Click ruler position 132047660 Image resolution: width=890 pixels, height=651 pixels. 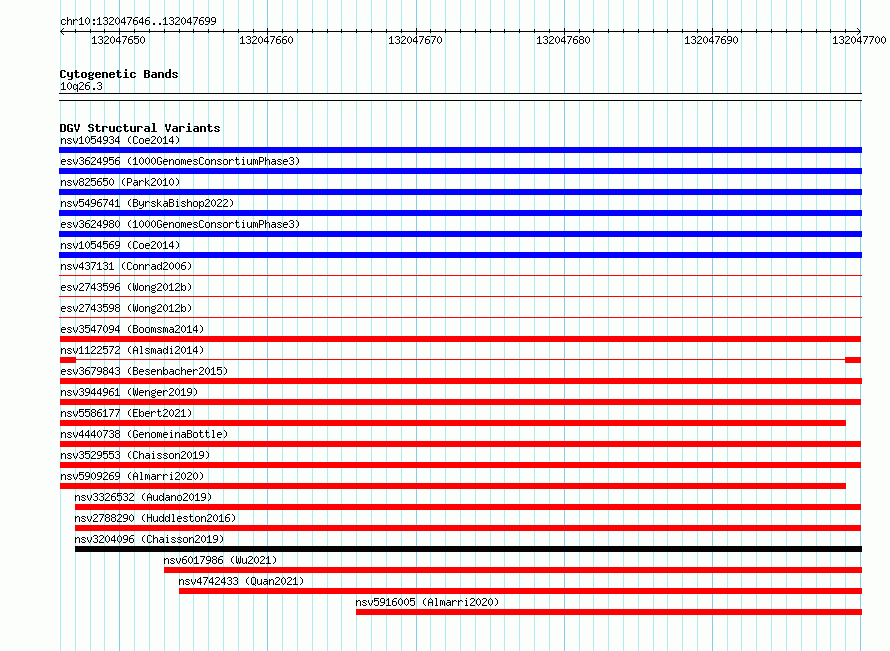click(x=266, y=40)
